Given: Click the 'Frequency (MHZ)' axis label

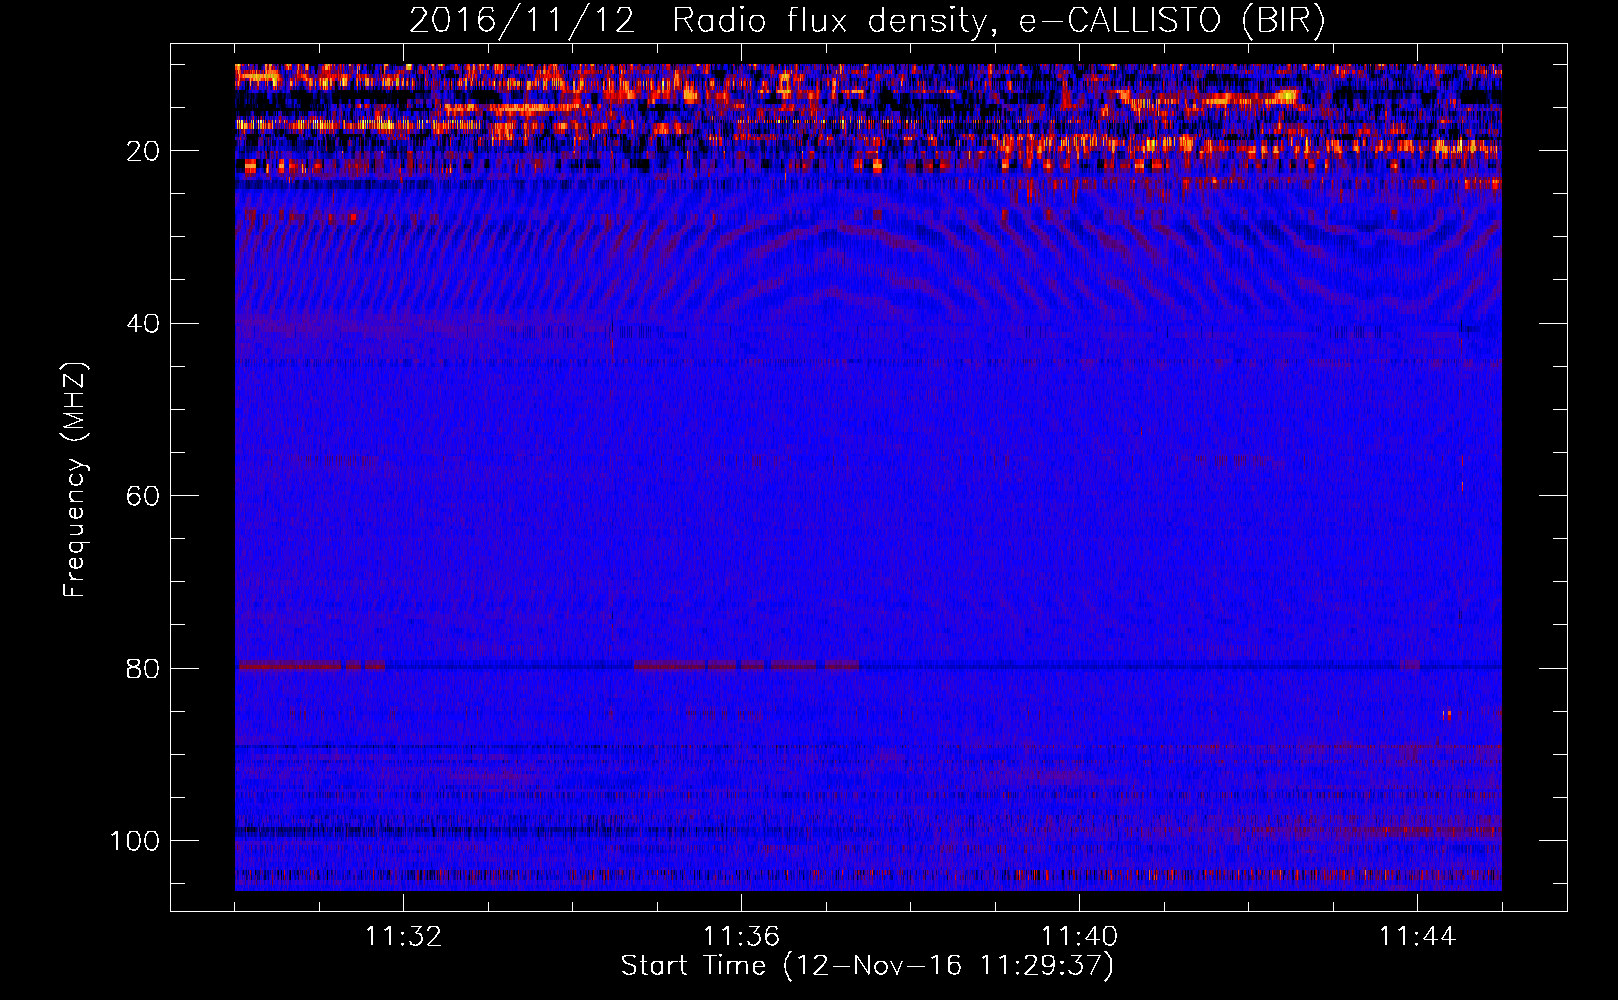Looking at the screenshot, I should click(75, 480).
